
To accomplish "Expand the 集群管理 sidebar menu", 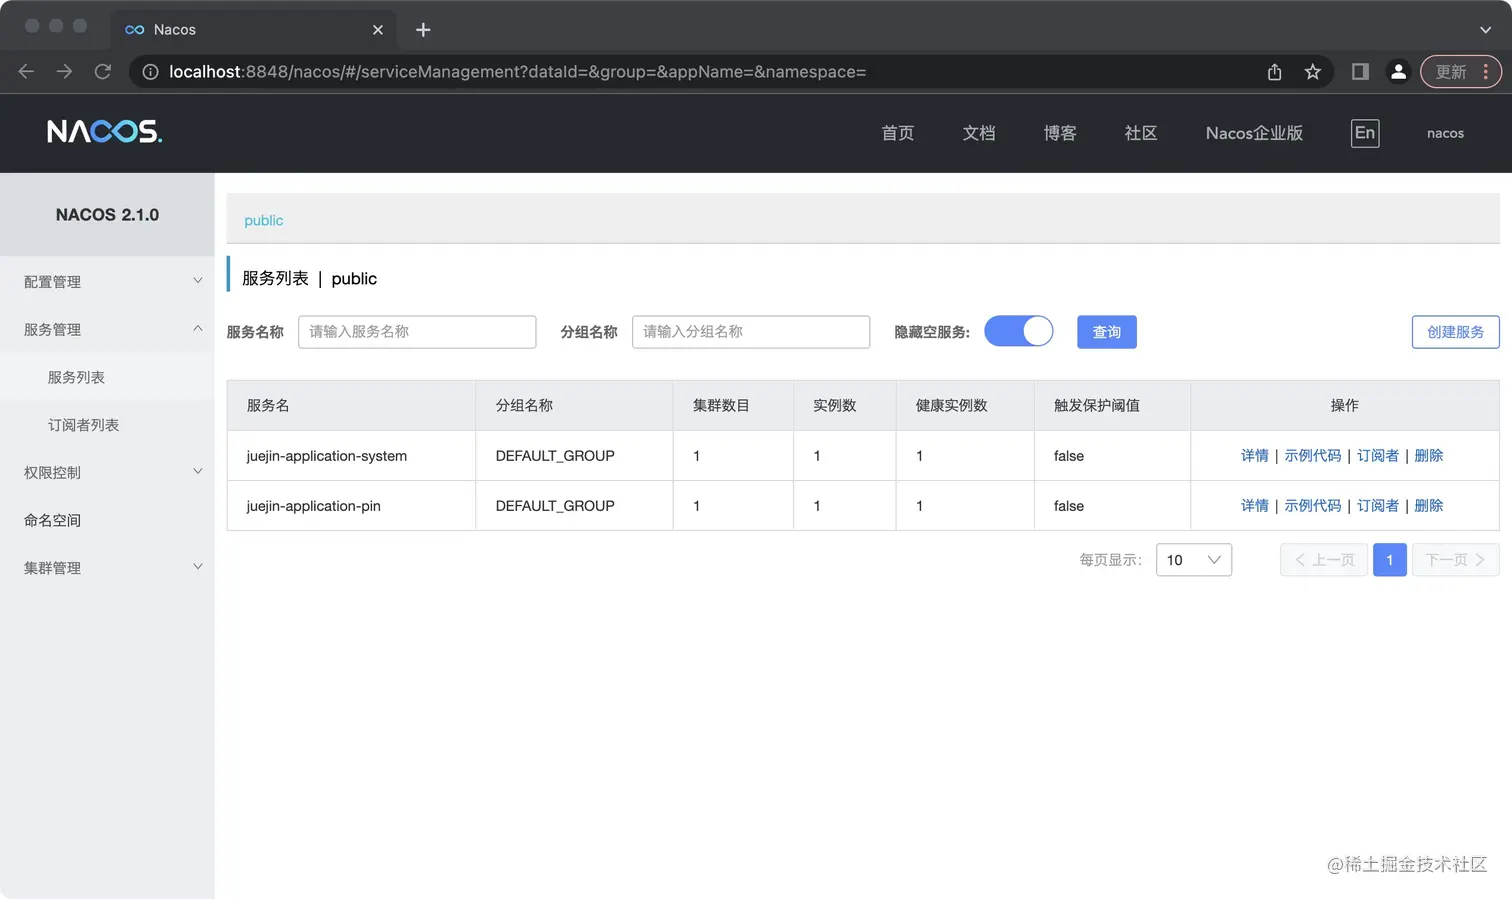I will tap(107, 568).
